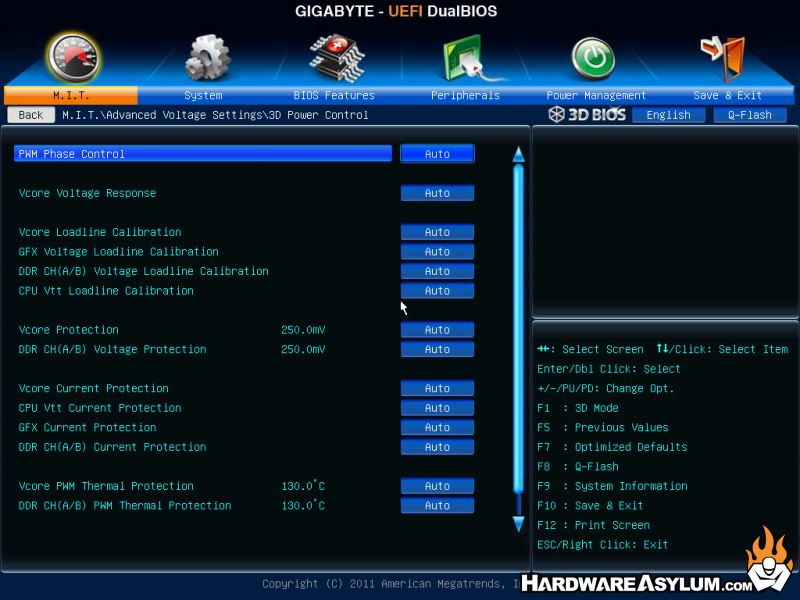The height and width of the screenshot is (600, 800).
Task: Open CPU Vtt Loadline Calibration Auto dropdown
Action: coord(437,290)
